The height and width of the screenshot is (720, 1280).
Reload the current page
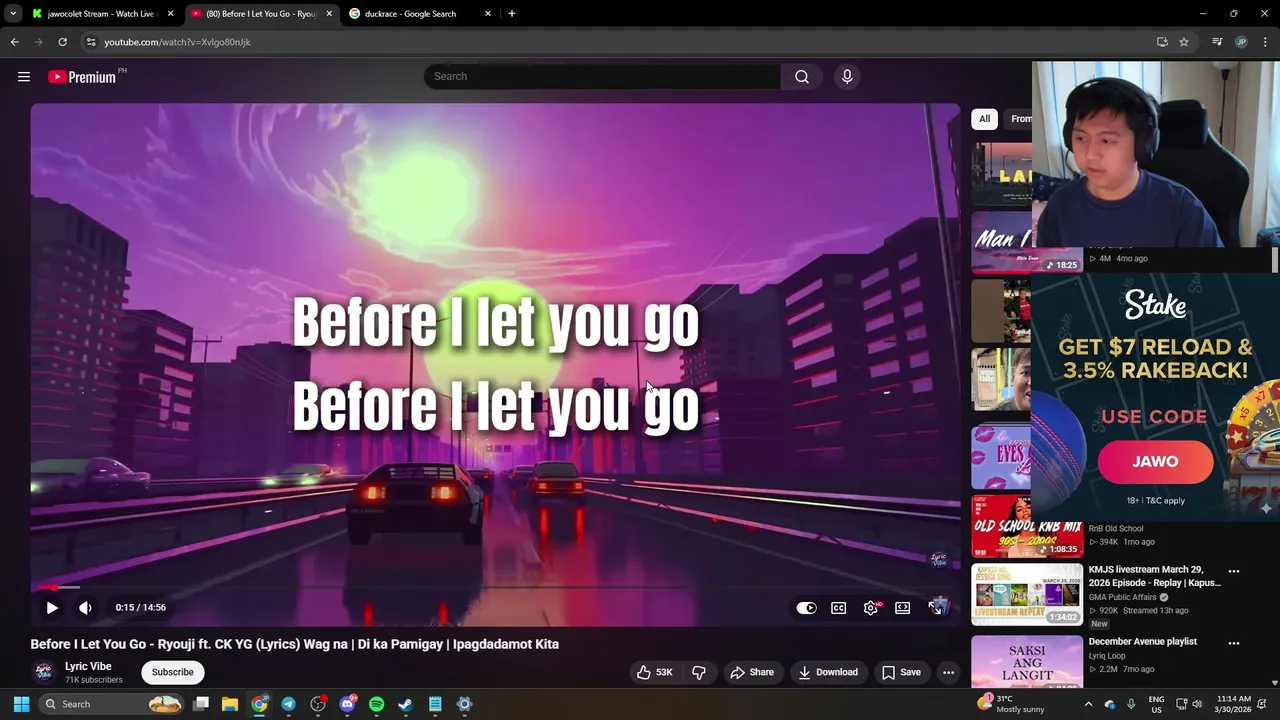62,42
